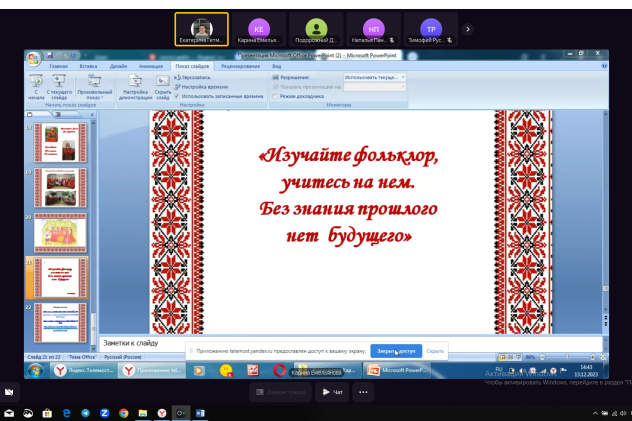The width and height of the screenshot is (632, 421).
Task: Open Яндекс.Телемост taskbar item
Action: [x=84, y=370]
